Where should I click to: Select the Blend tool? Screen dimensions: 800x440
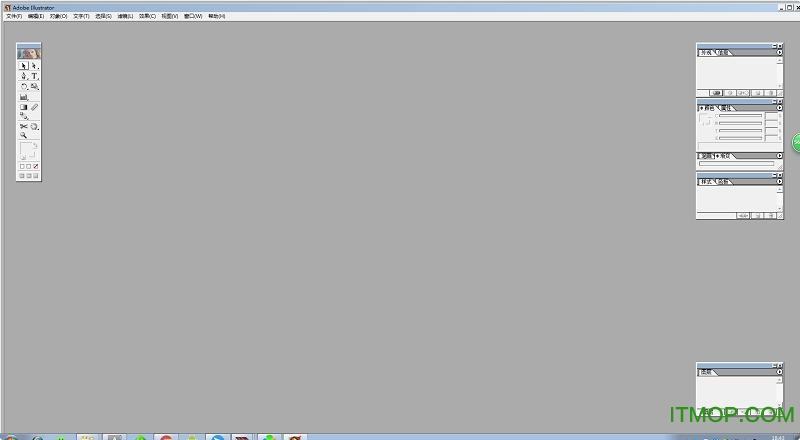tap(23, 116)
